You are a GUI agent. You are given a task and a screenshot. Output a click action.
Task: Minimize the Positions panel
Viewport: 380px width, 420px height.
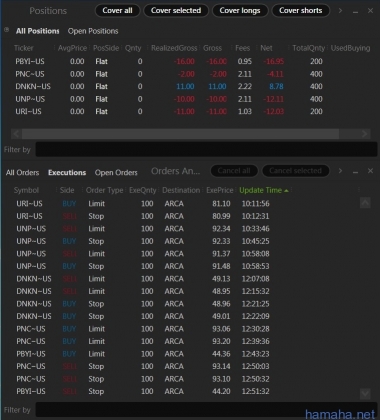[355, 11]
